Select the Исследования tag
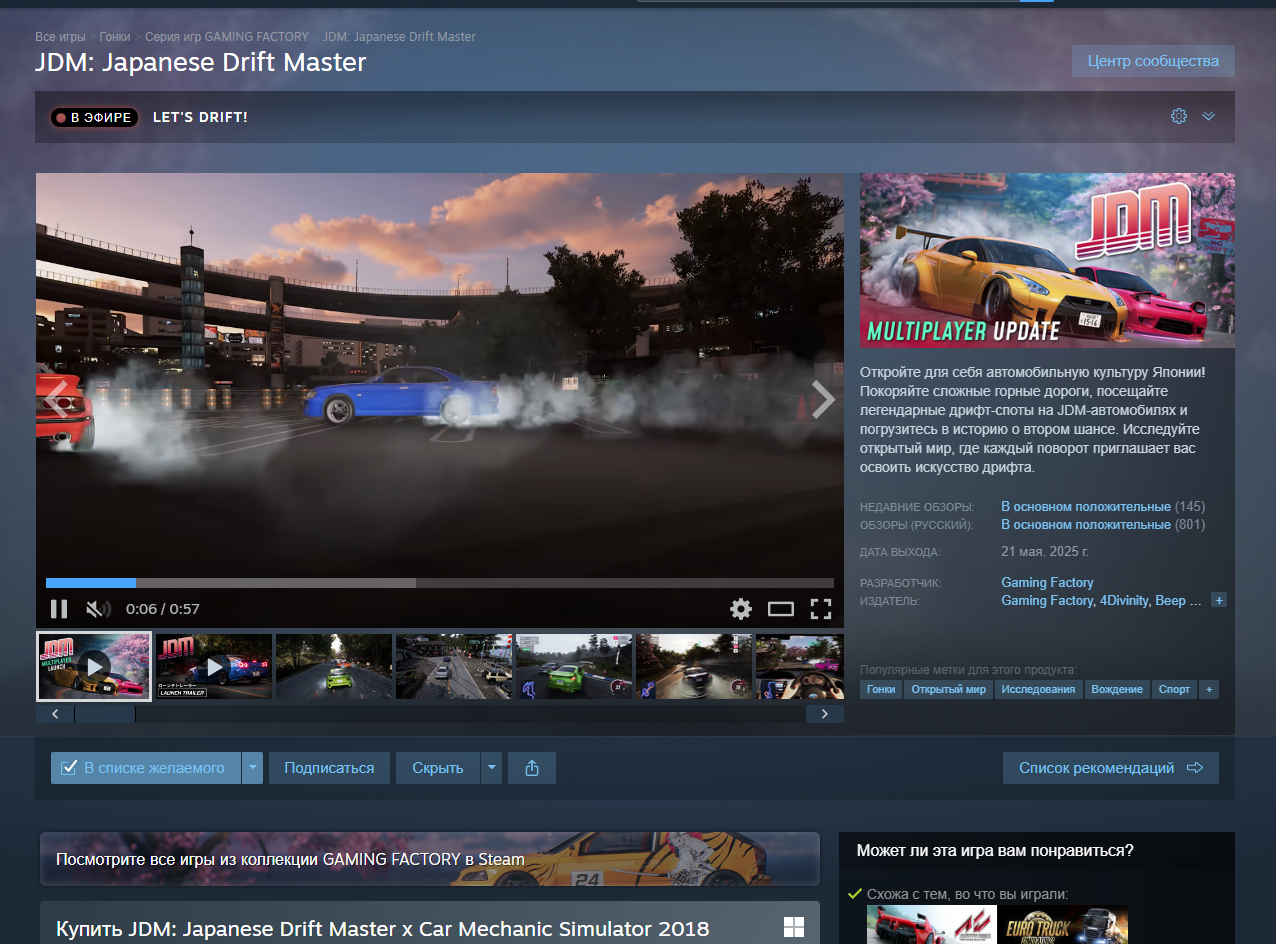This screenshot has width=1276, height=944. click(1039, 689)
